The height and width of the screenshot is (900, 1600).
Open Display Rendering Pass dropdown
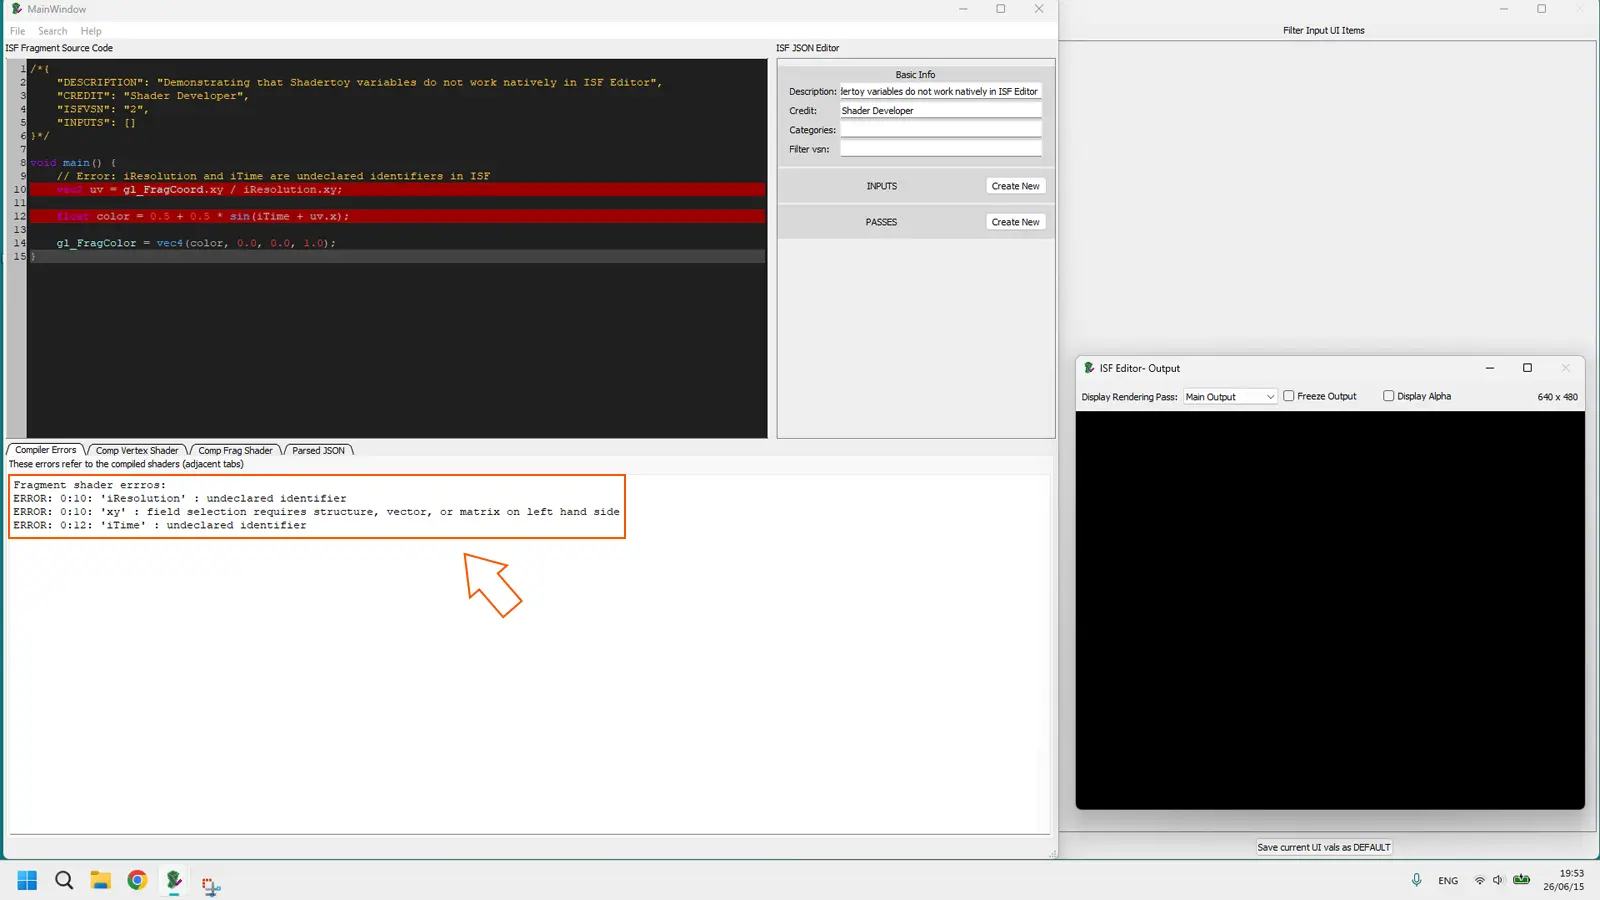(1230, 396)
